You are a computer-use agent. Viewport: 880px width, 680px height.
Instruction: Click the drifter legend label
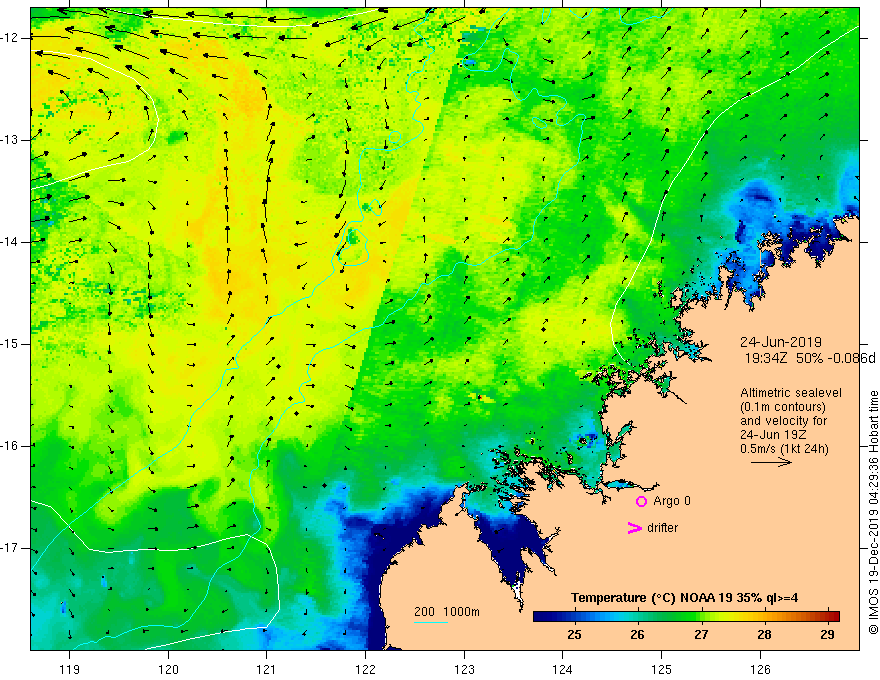click(x=662, y=528)
